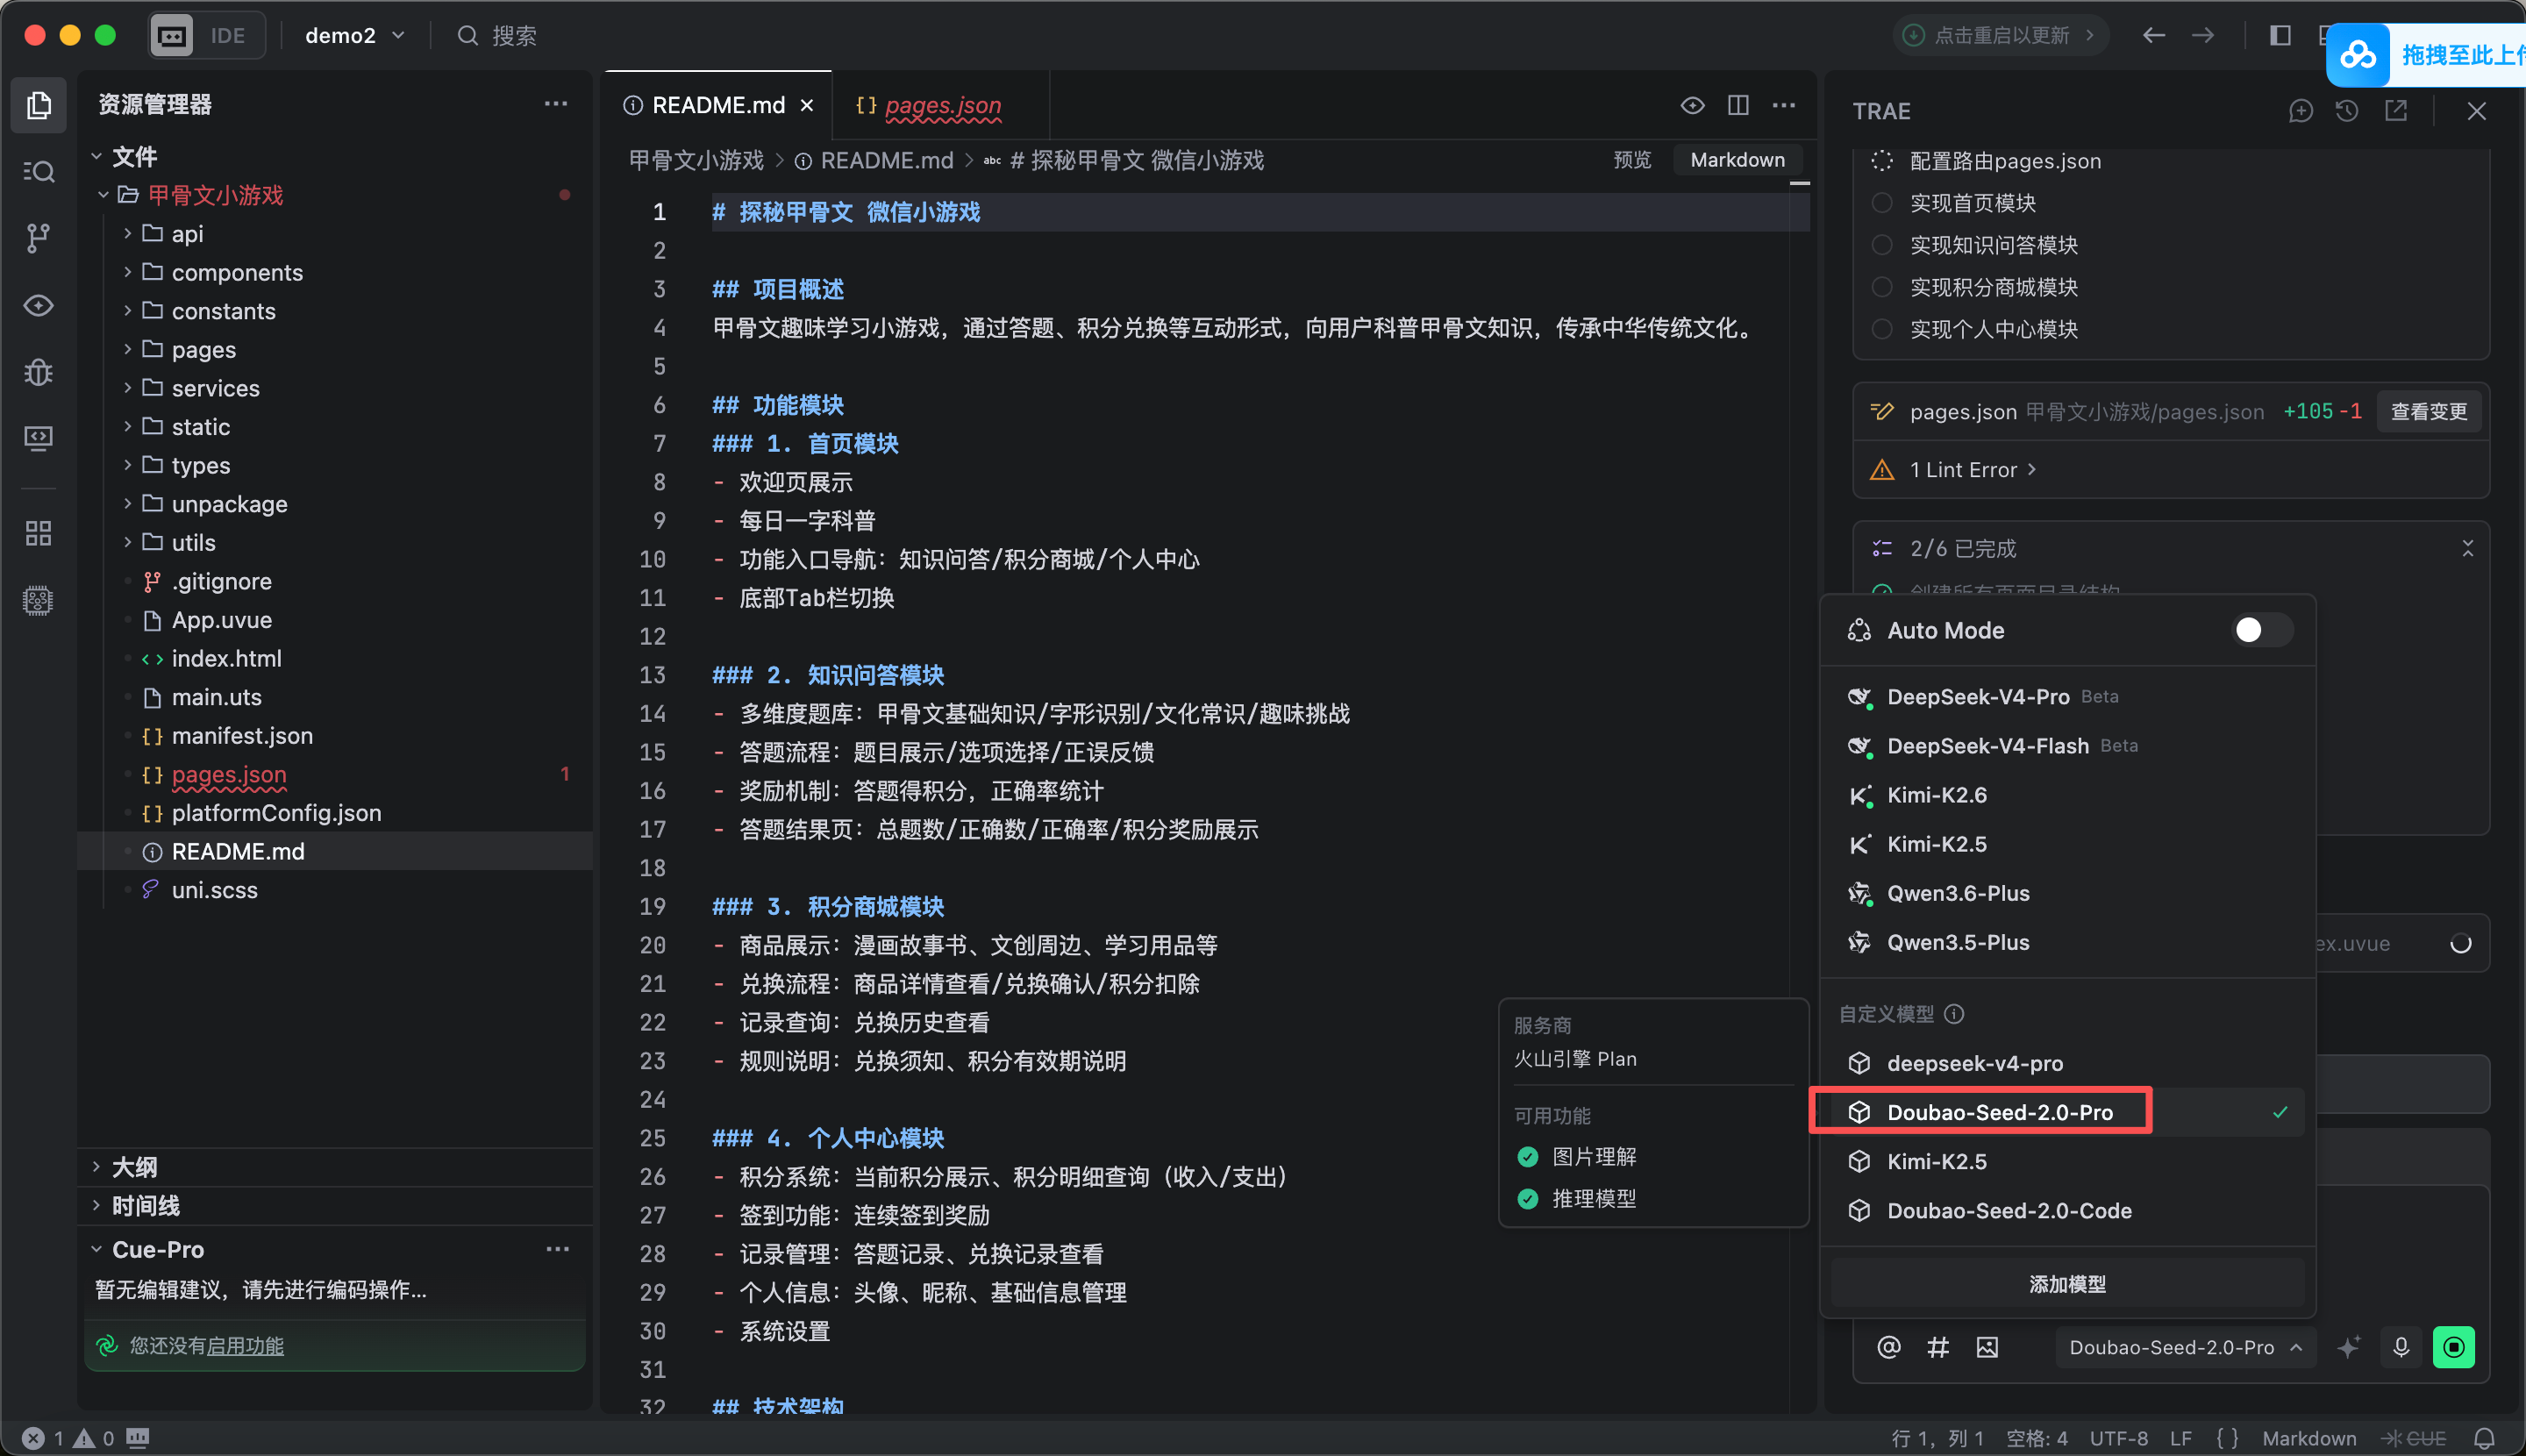Click the # context icon in chat input

1938,1347
